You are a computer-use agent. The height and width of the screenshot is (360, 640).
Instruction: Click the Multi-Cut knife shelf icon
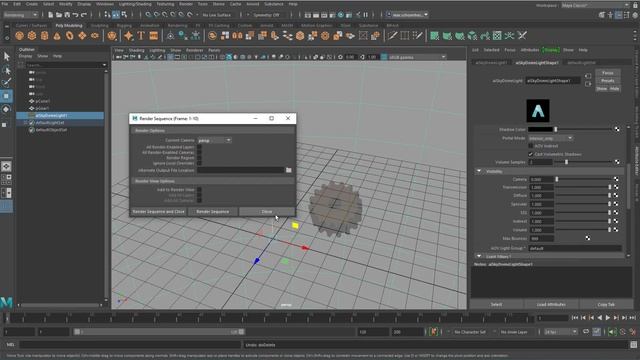[393, 36]
